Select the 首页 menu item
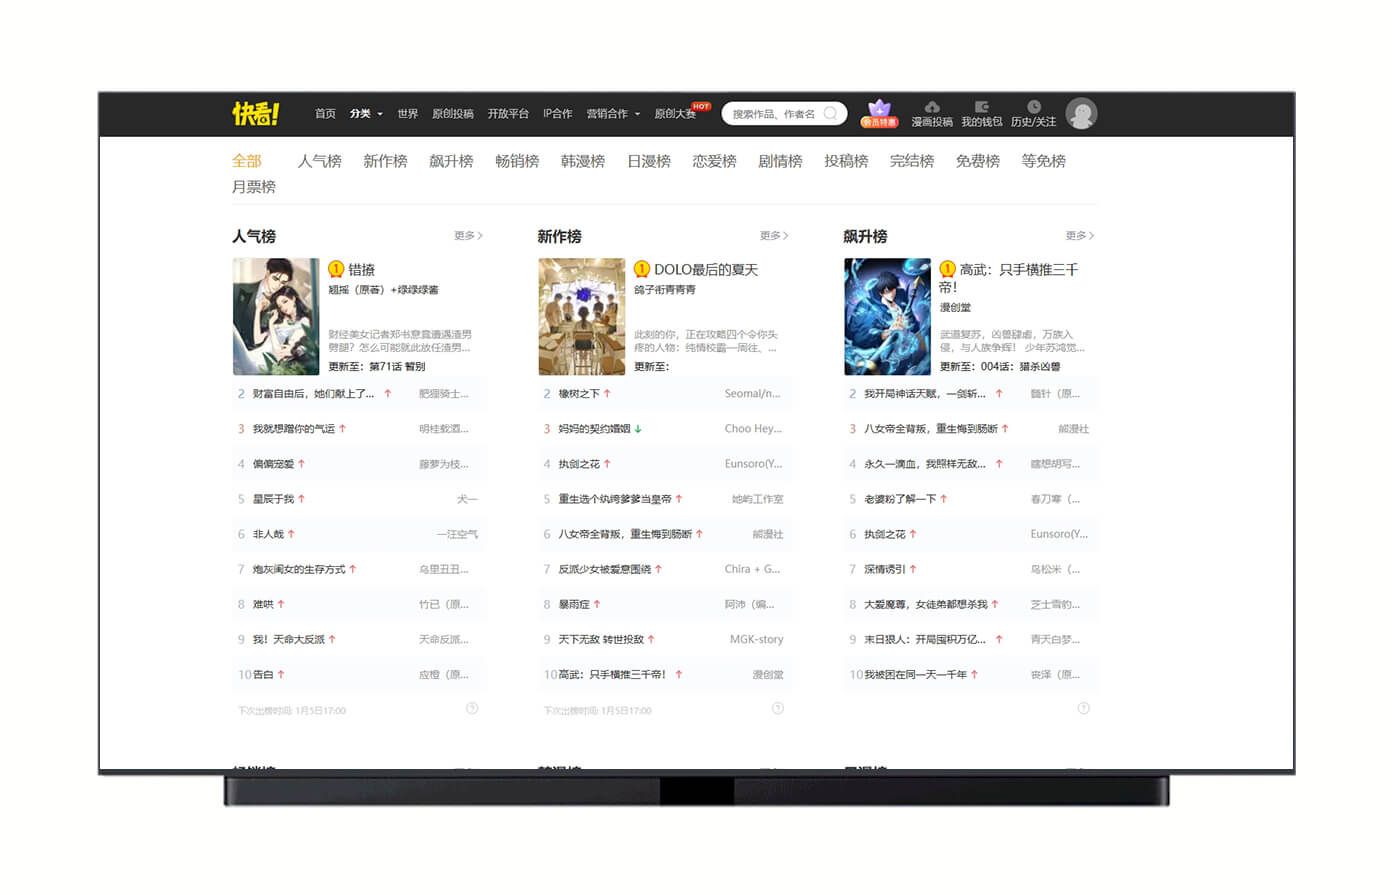The image size is (1392, 895). coord(324,113)
